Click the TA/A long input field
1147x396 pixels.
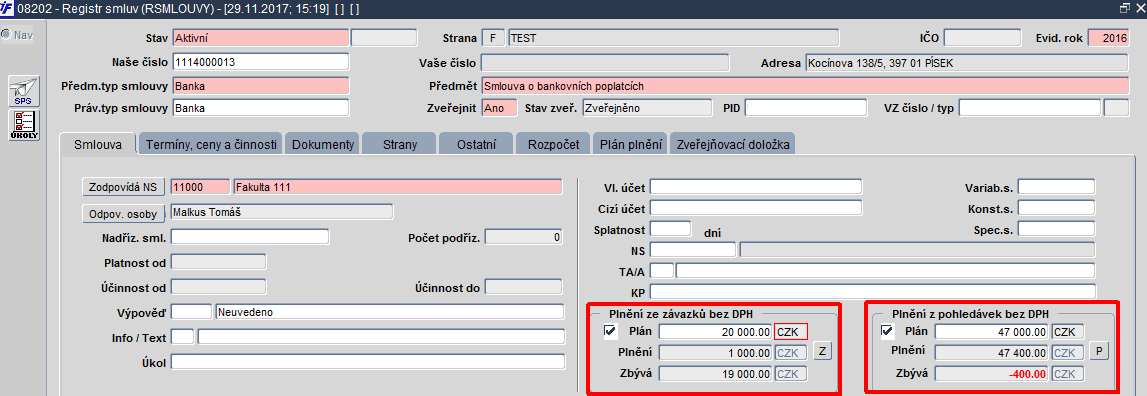pos(885,271)
